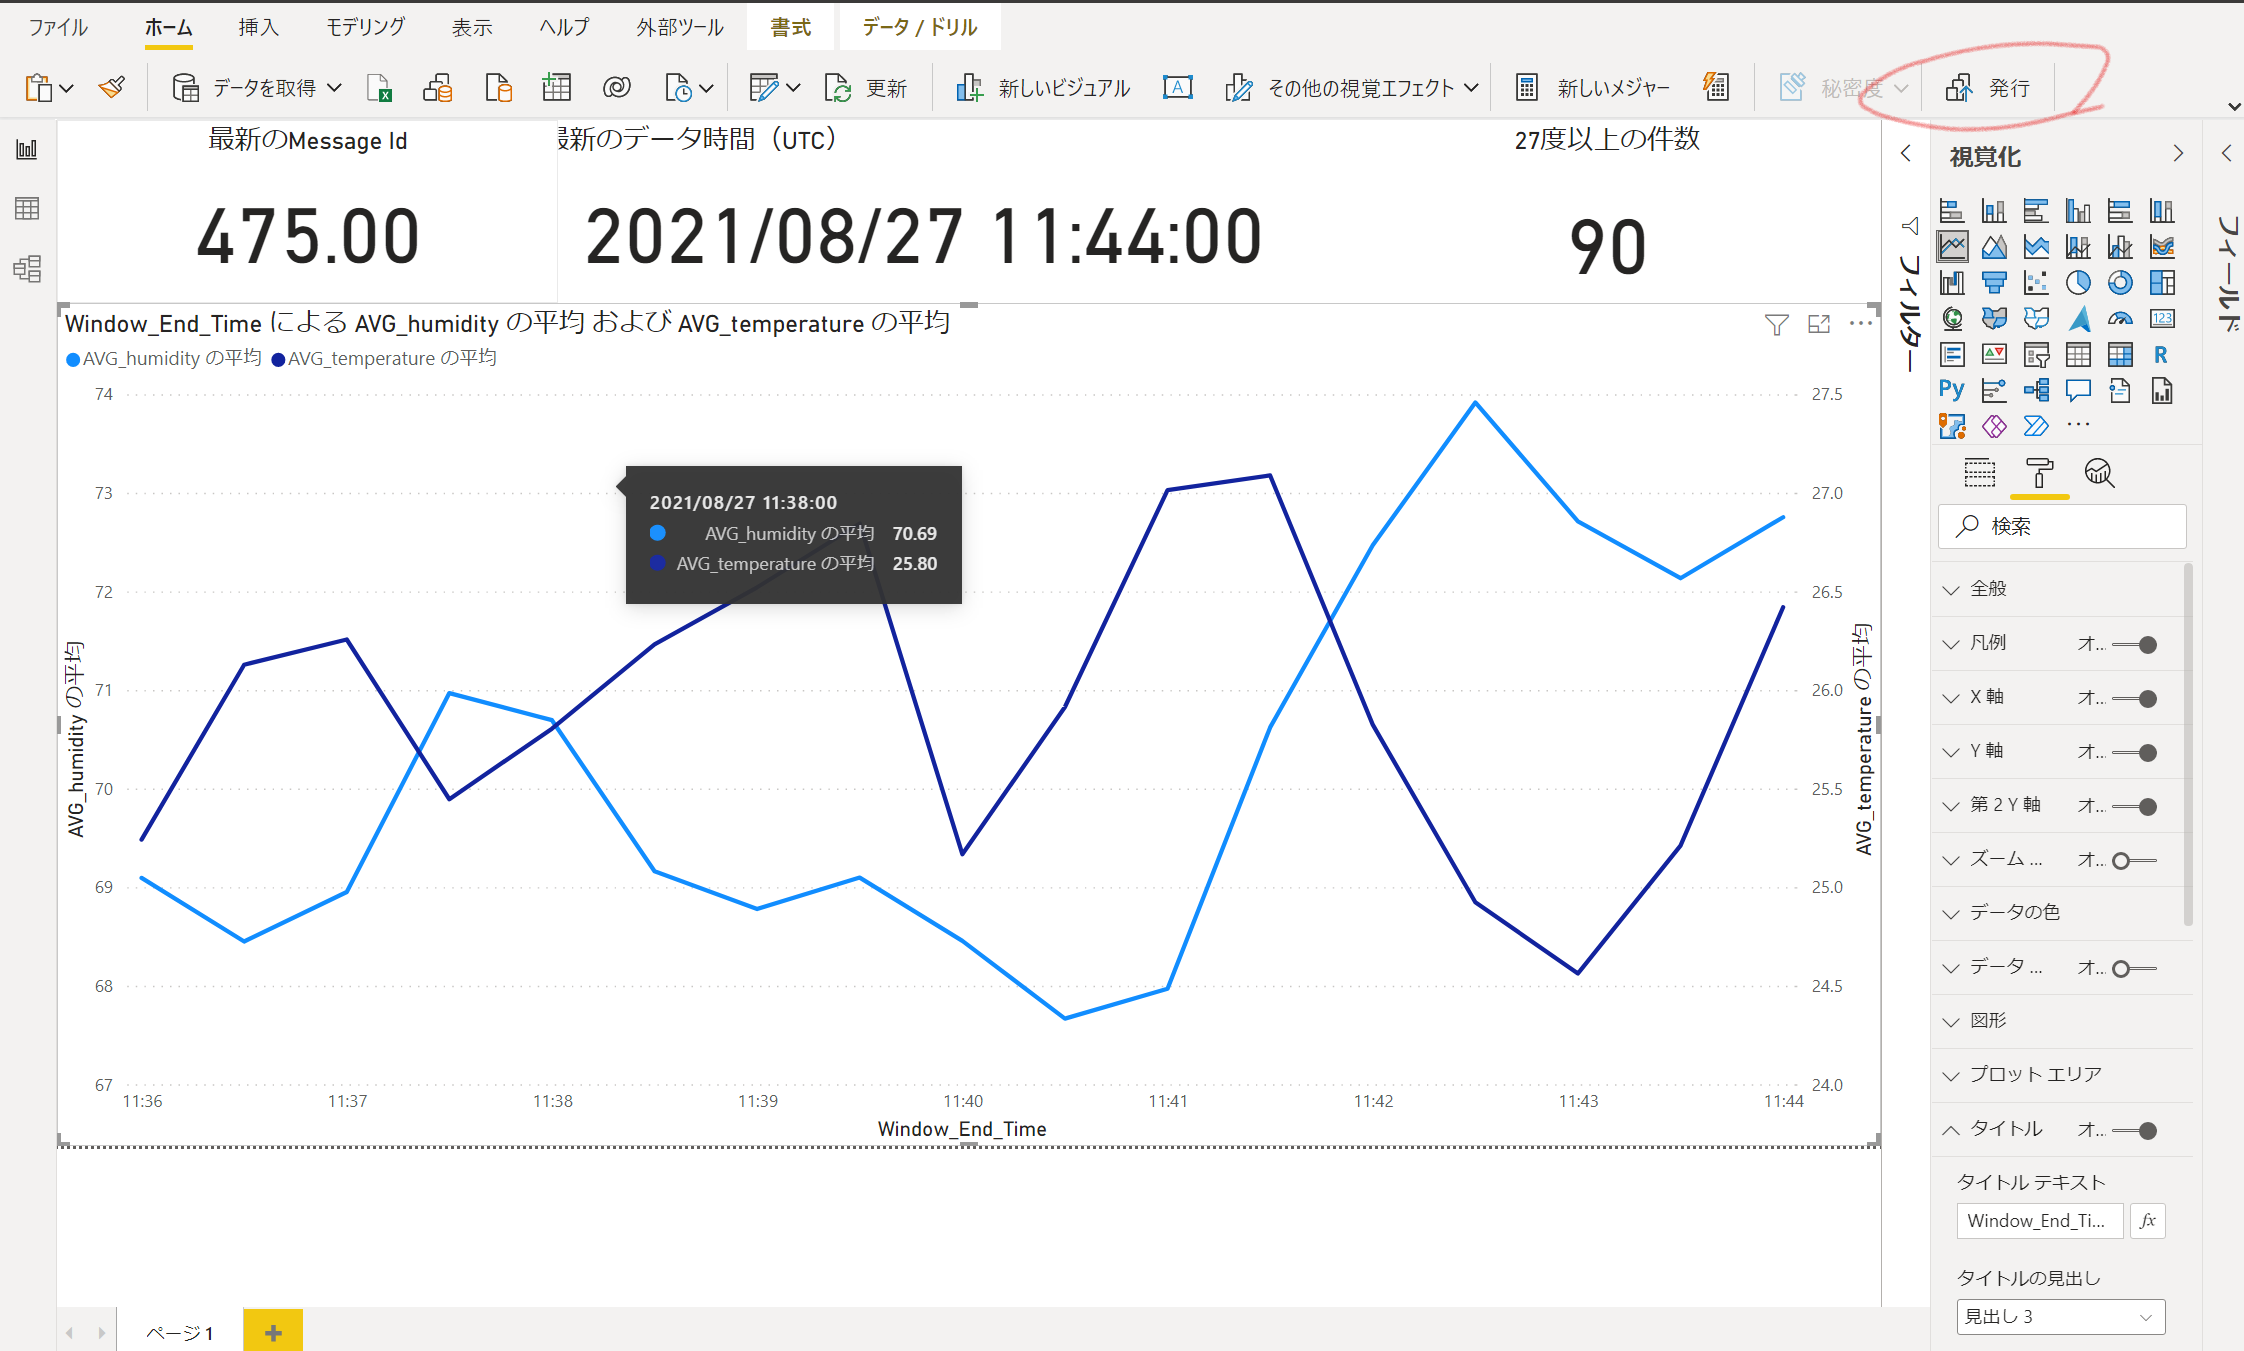Select the Pie chart visualization icon
This screenshot has width=2244, height=1351.
[x=2078, y=283]
